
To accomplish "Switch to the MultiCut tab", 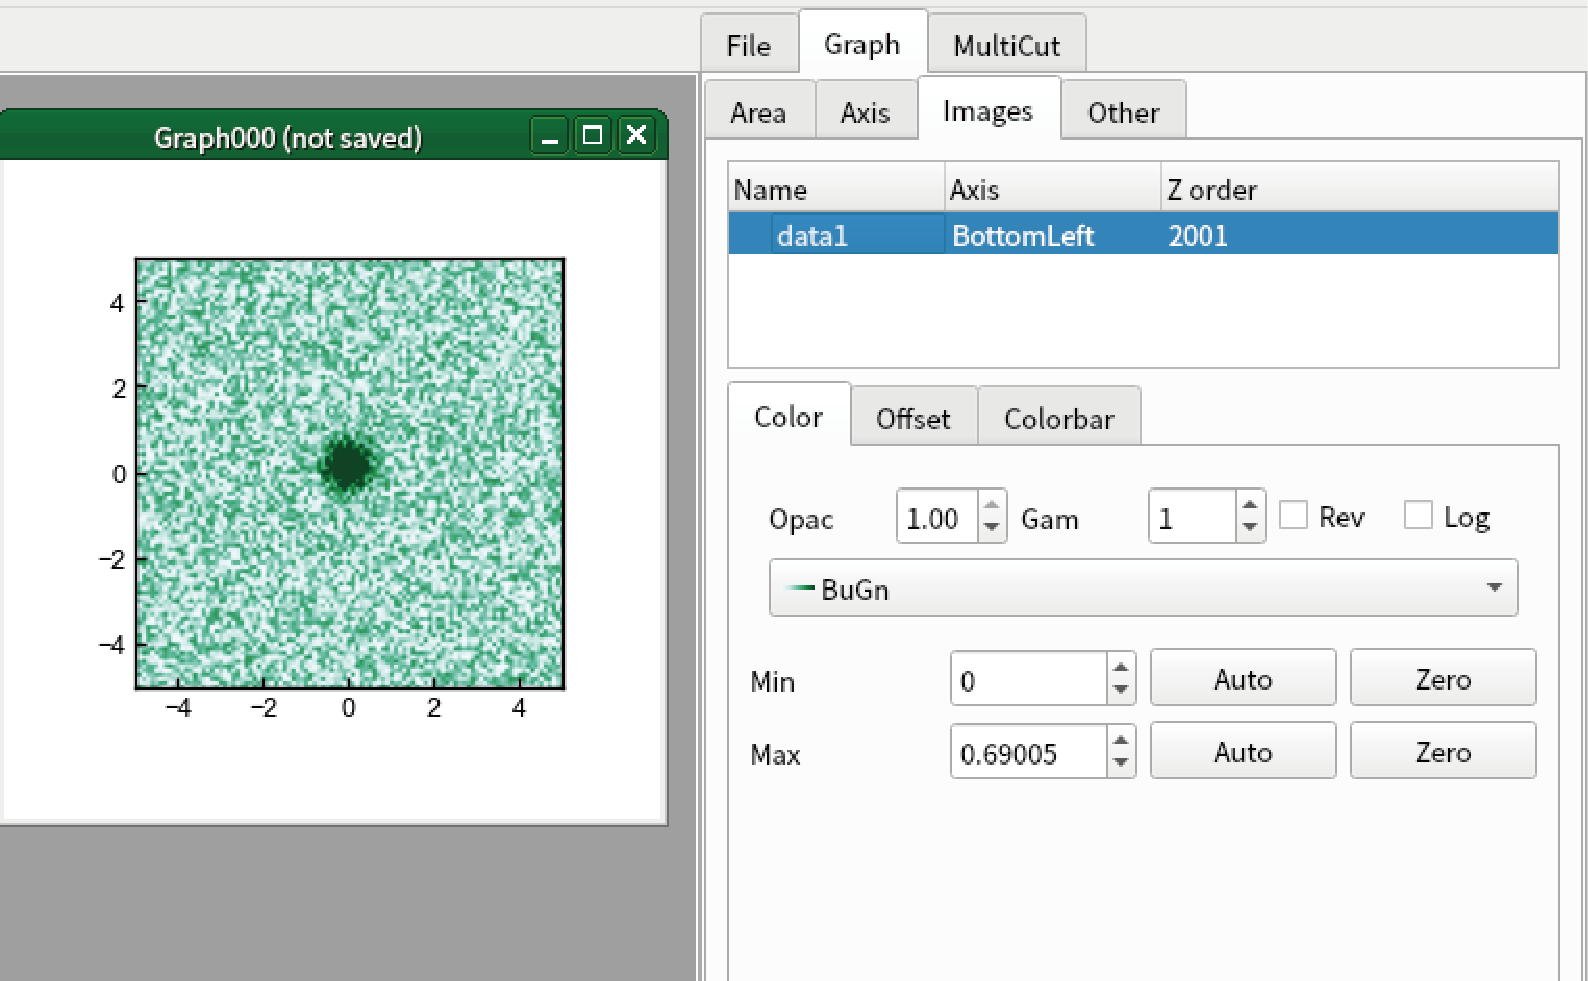I will click(1006, 45).
